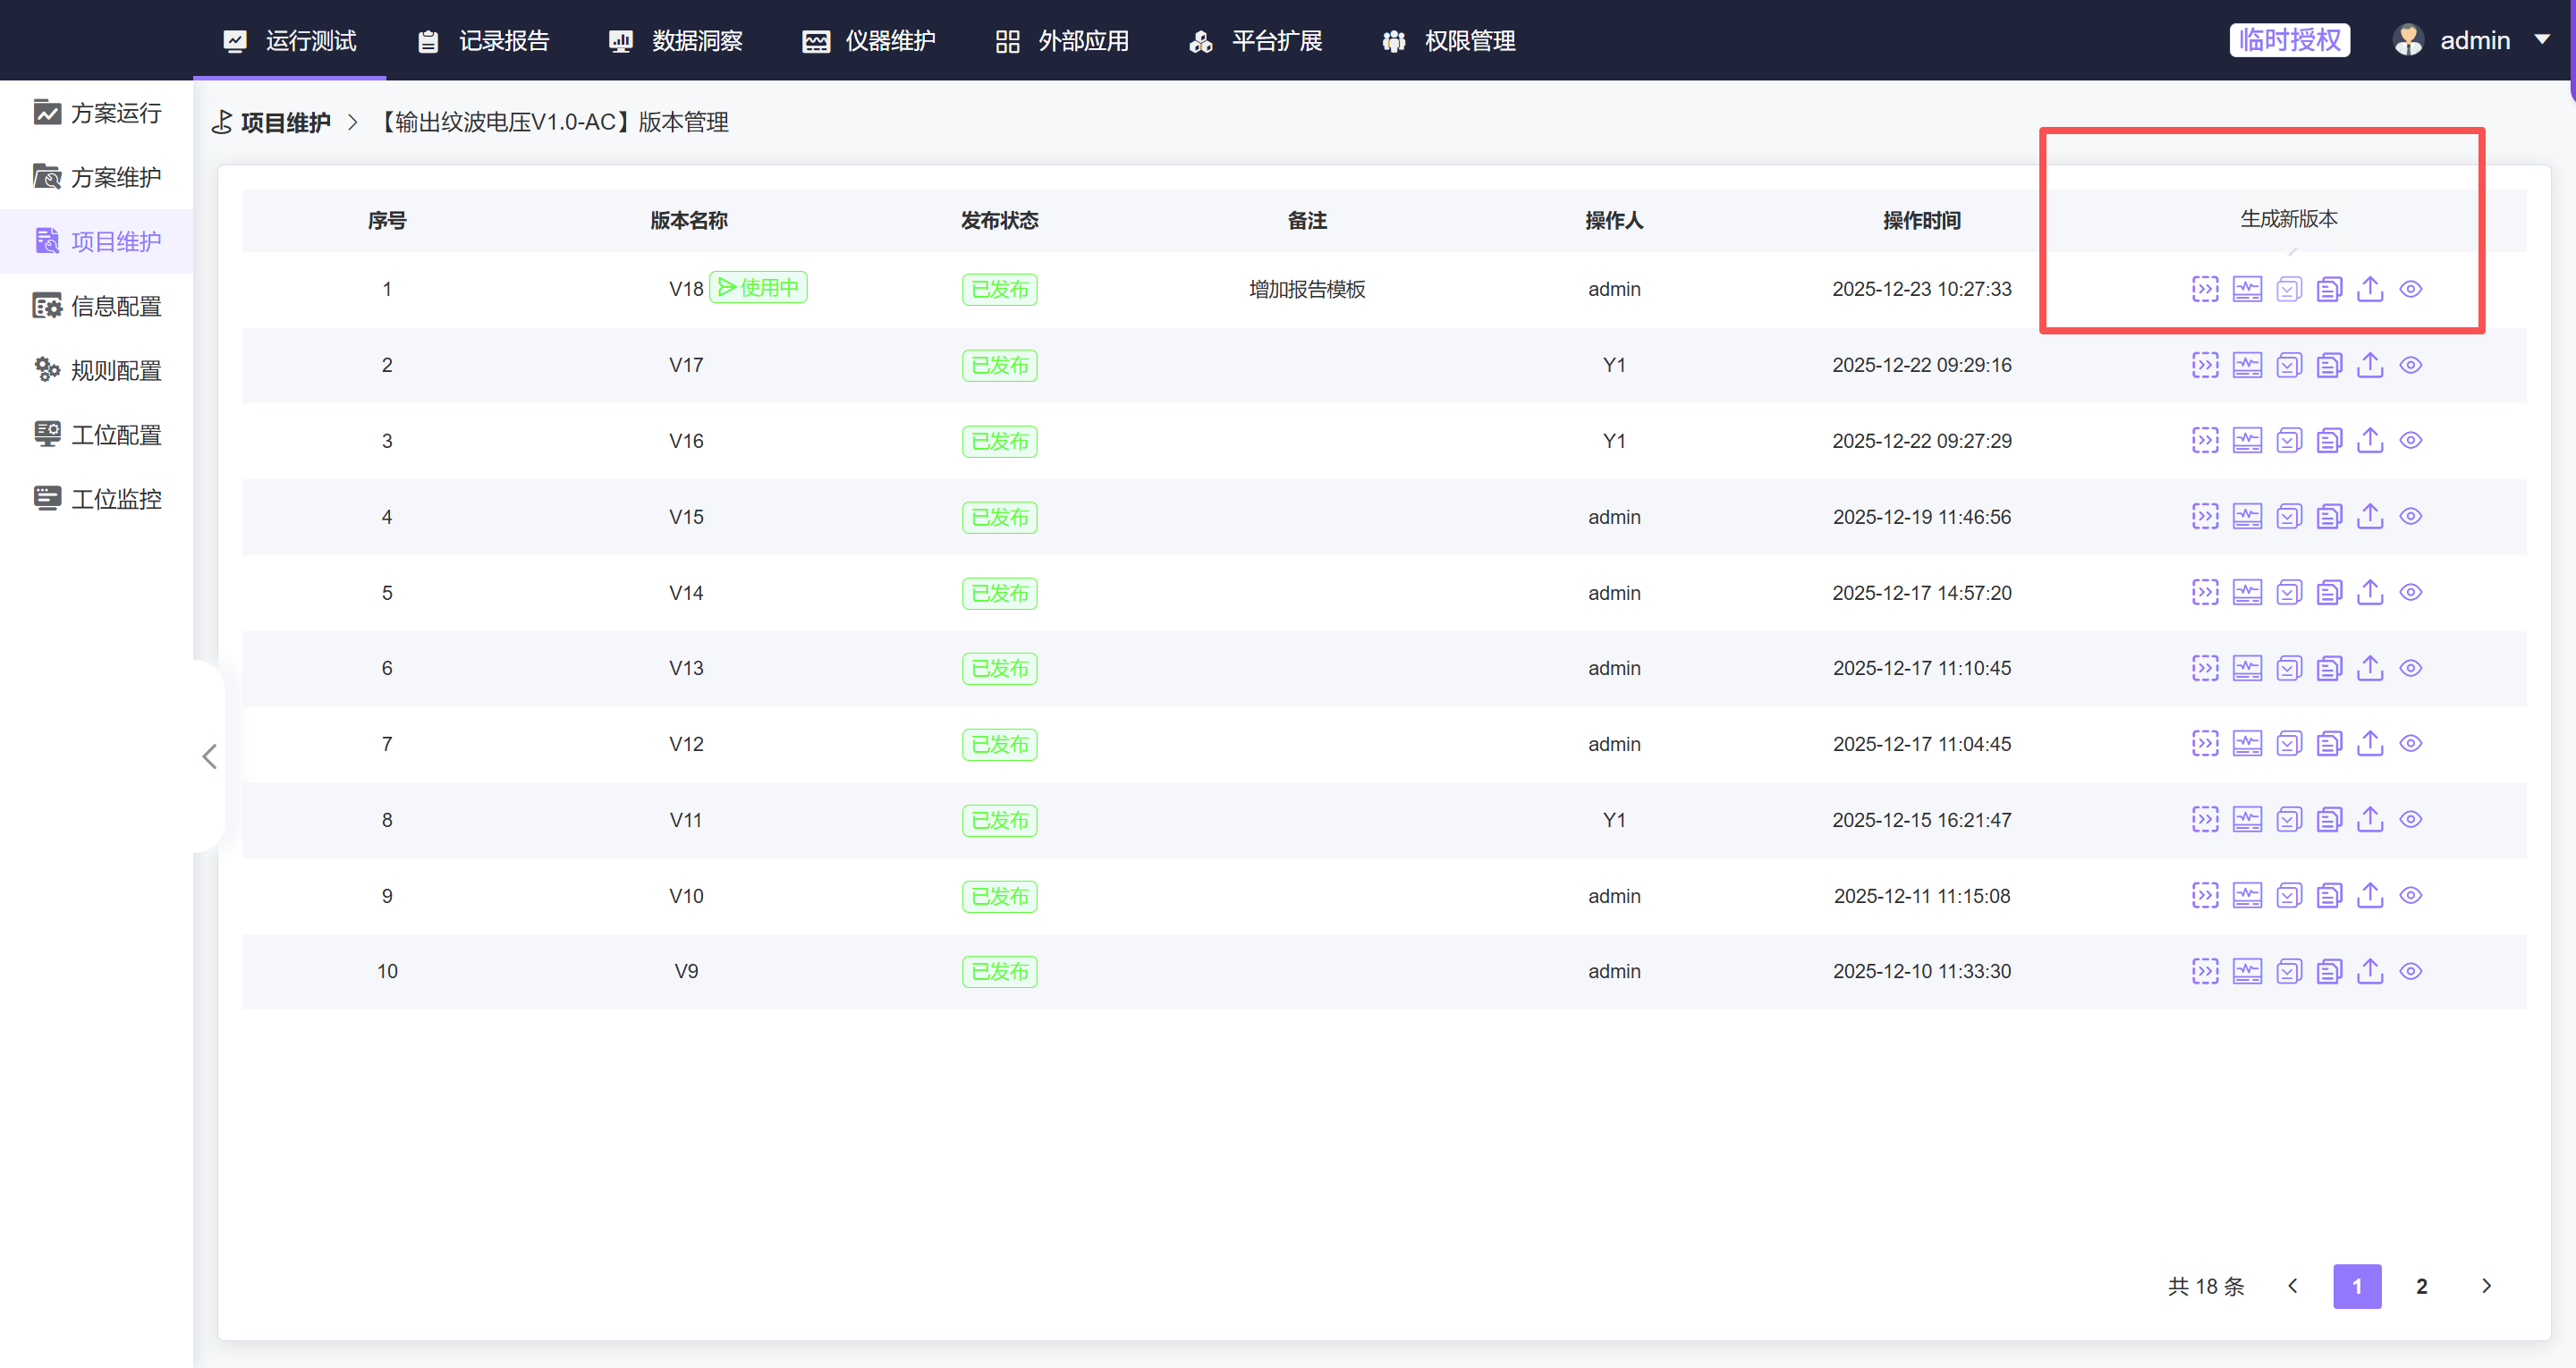Viewport: 2576px width, 1368px height.
Task: Collapse the left sidebar with the chevron handle
Action: point(209,756)
